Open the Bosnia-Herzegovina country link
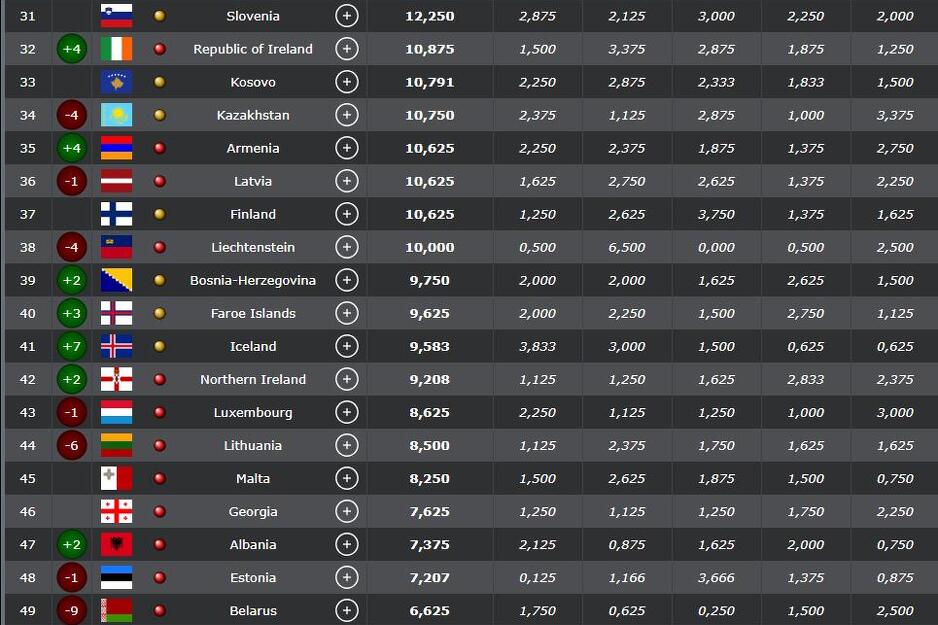The image size is (938, 625). click(253, 280)
